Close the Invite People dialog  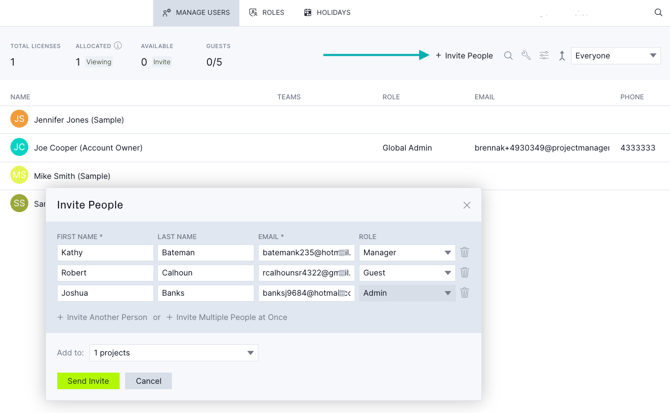click(467, 205)
